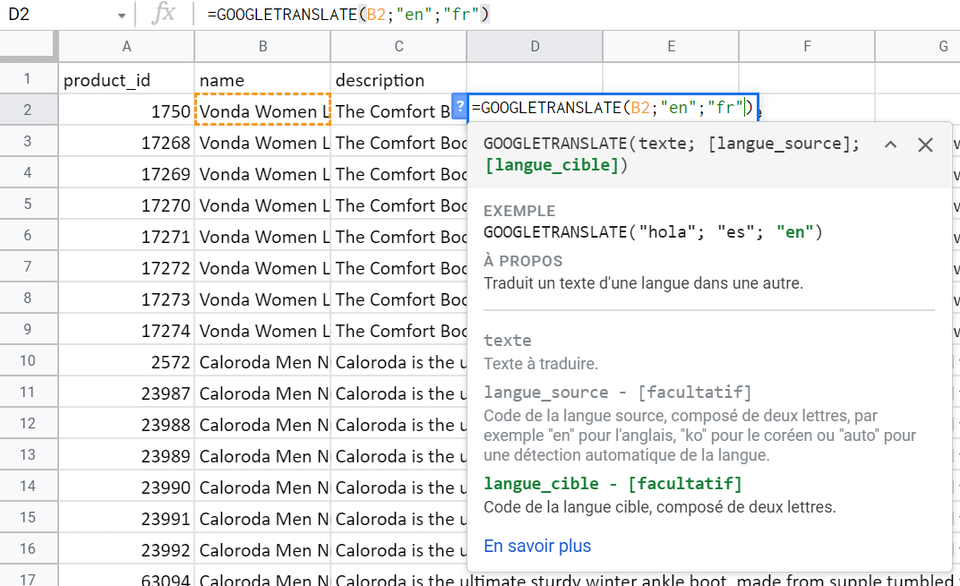Select the cell containing 23988
The image size is (960, 586).
tap(126, 423)
